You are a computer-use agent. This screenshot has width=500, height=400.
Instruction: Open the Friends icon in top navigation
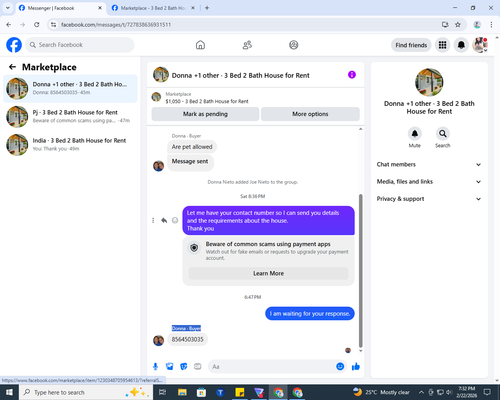coord(247,45)
